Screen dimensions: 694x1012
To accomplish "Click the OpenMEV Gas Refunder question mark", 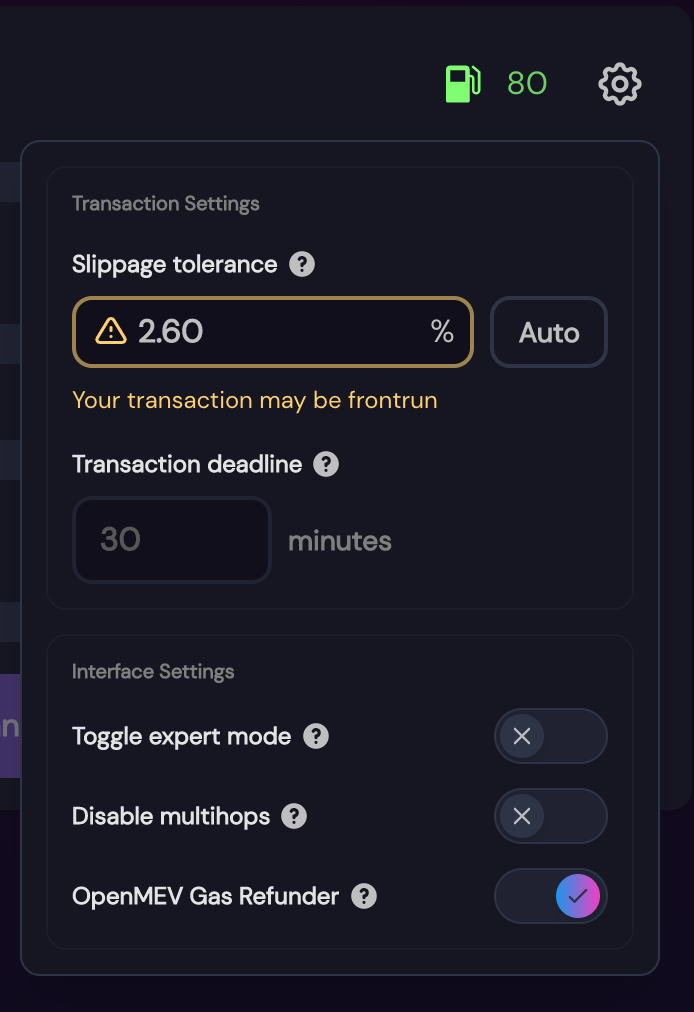I will [x=364, y=896].
